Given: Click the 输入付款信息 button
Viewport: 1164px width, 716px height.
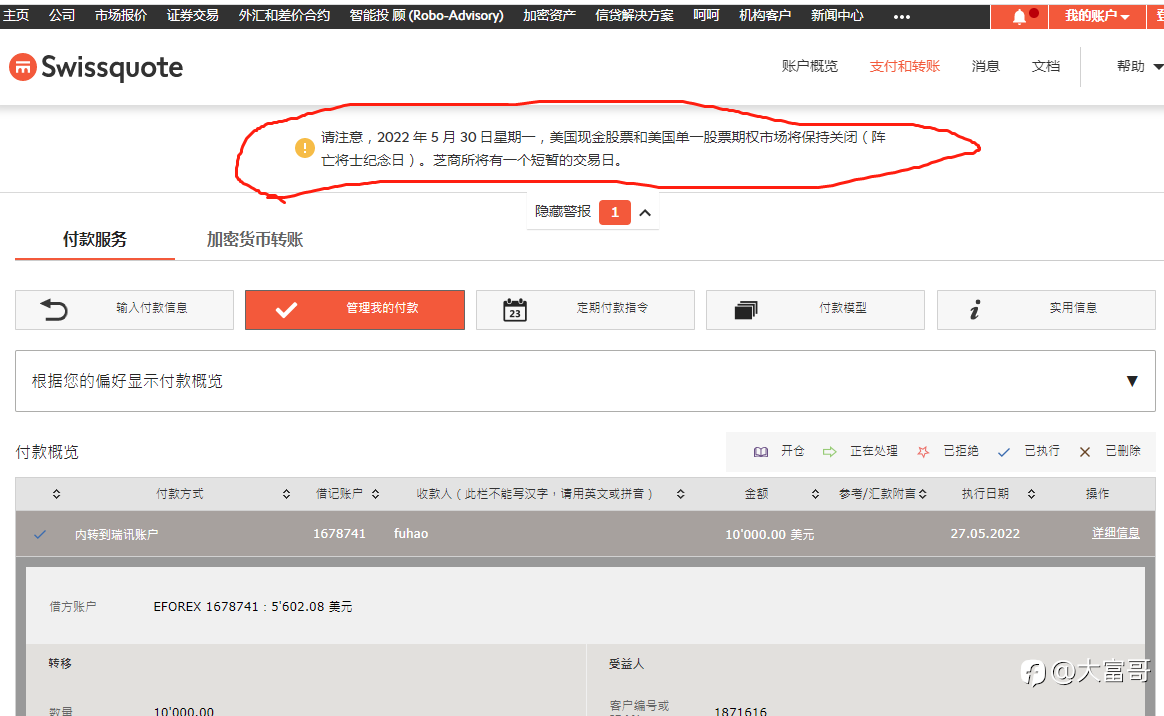Looking at the screenshot, I should [125, 309].
